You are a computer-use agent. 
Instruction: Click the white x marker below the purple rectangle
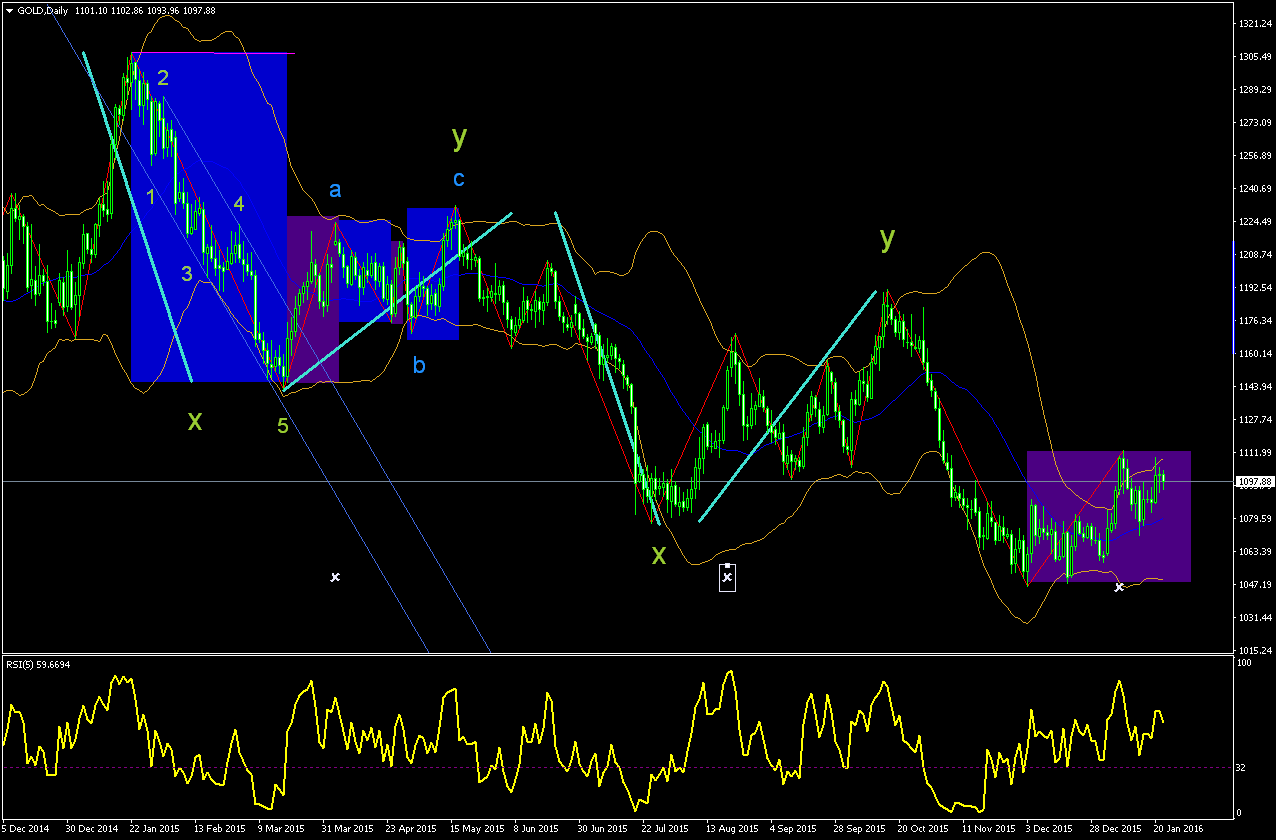[x=1119, y=587]
